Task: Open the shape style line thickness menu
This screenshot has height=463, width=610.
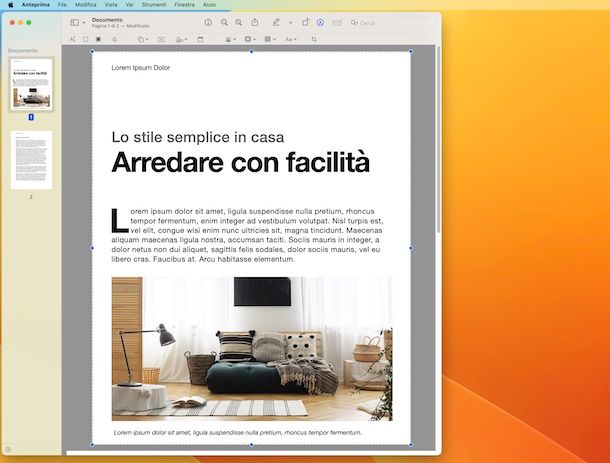Action: coord(231,39)
